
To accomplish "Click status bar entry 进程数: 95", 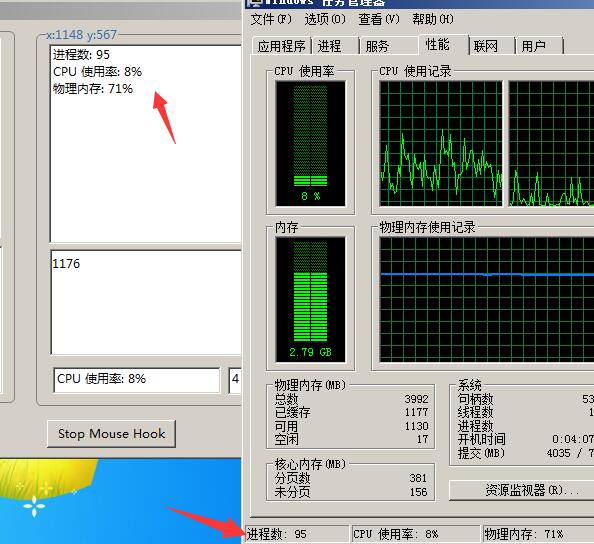I will [297, 534].
